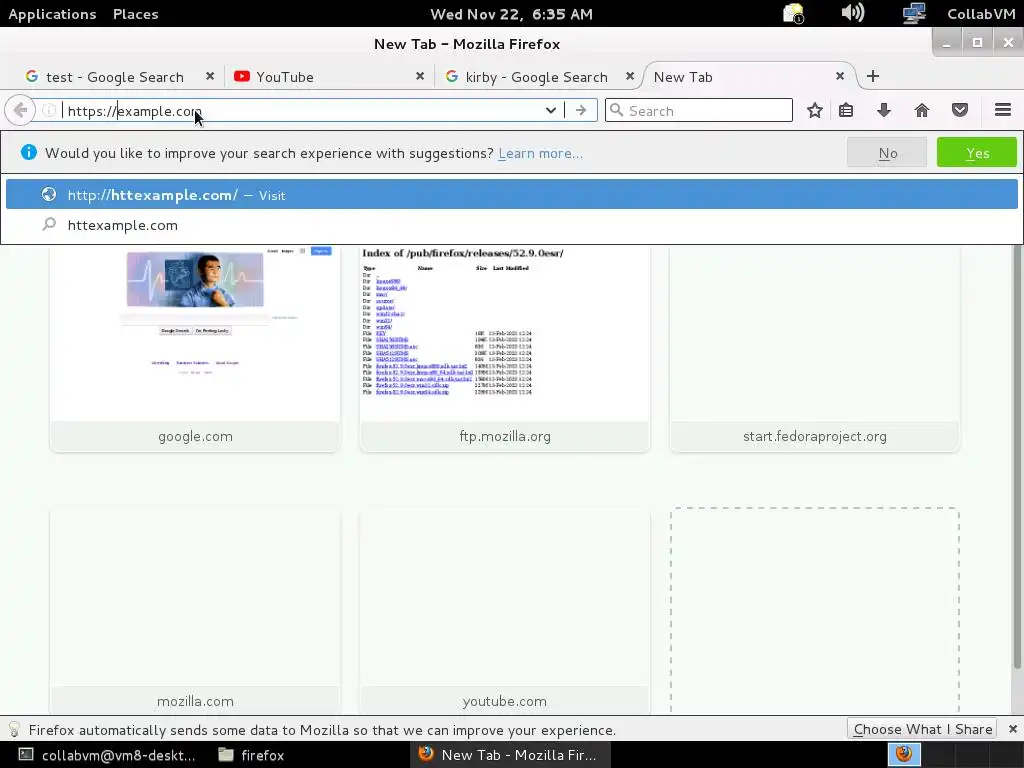
Task: Close the test - Google Search tab
Action: [x=210, y=76]
